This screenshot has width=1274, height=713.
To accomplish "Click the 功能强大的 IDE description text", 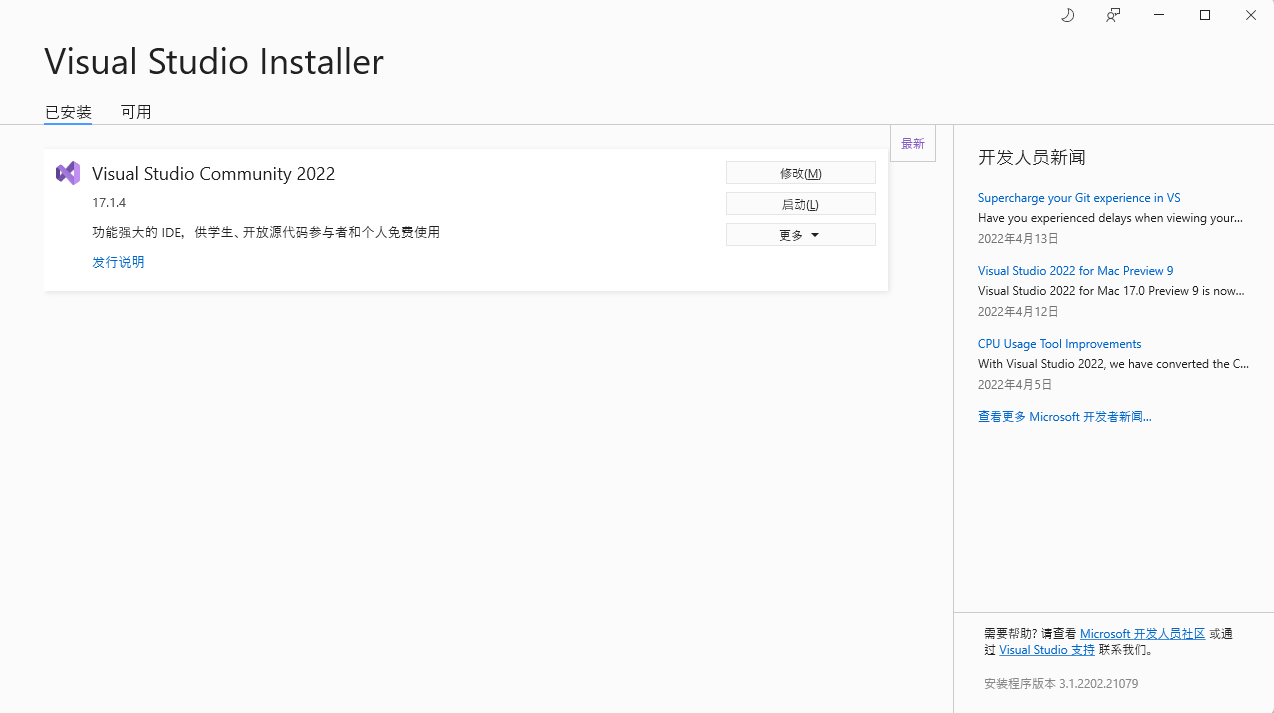I will (x=266, y=233).
